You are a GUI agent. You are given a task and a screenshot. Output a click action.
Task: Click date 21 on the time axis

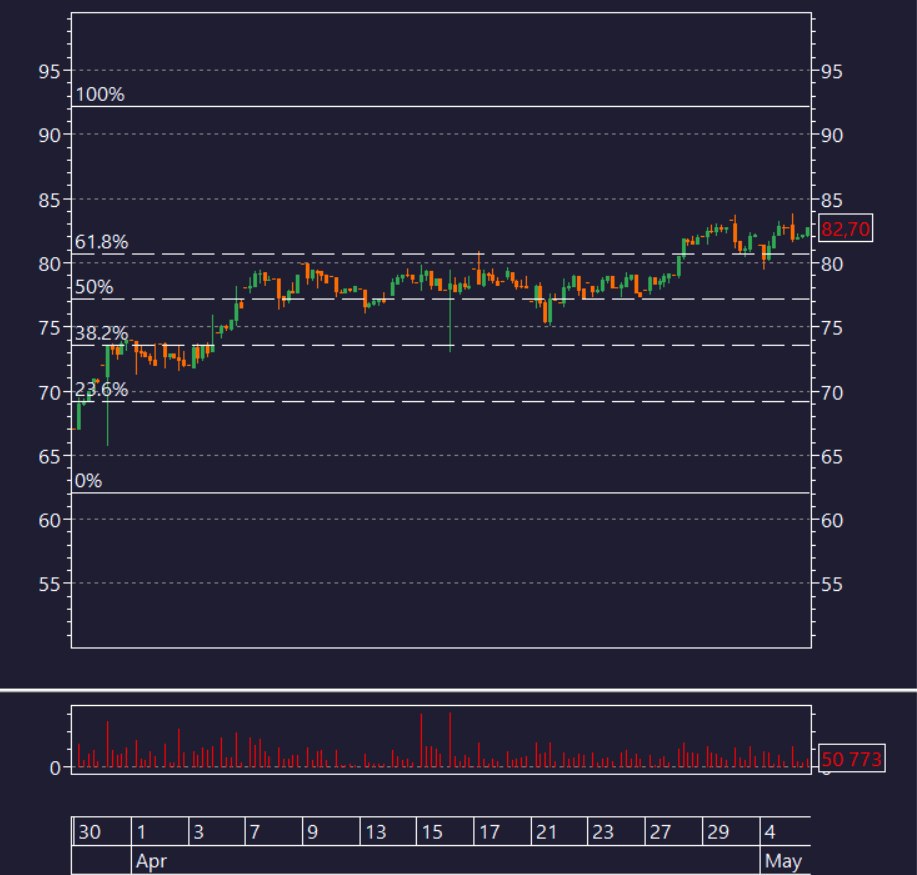pyautogui.click(x=546, y=832)
